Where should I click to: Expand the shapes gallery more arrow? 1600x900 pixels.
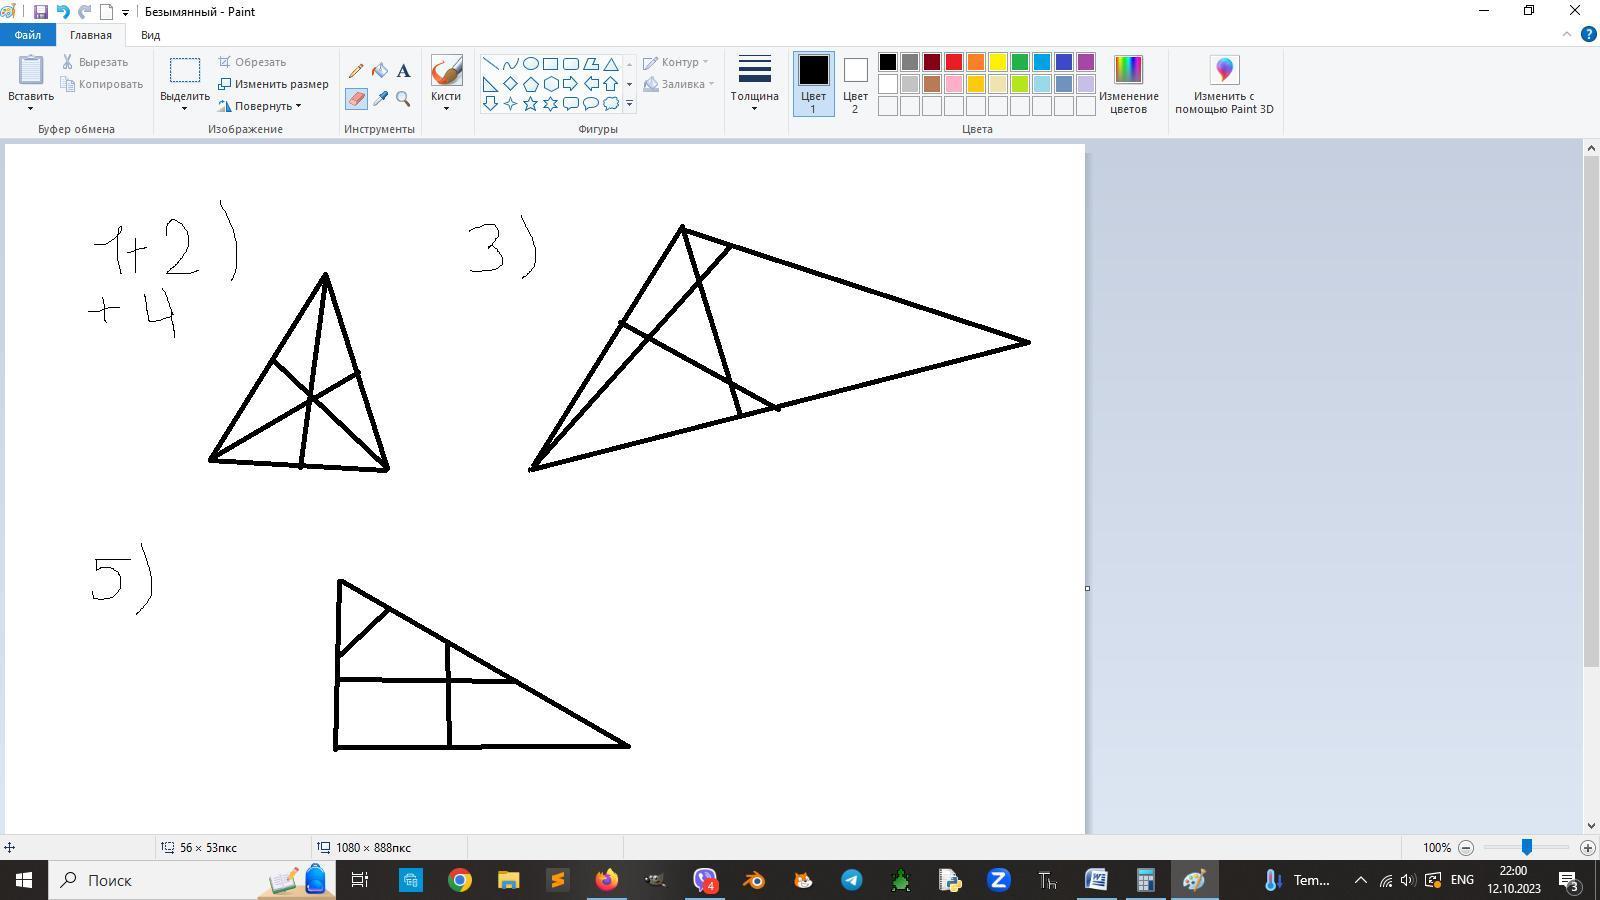coord(629,103)
